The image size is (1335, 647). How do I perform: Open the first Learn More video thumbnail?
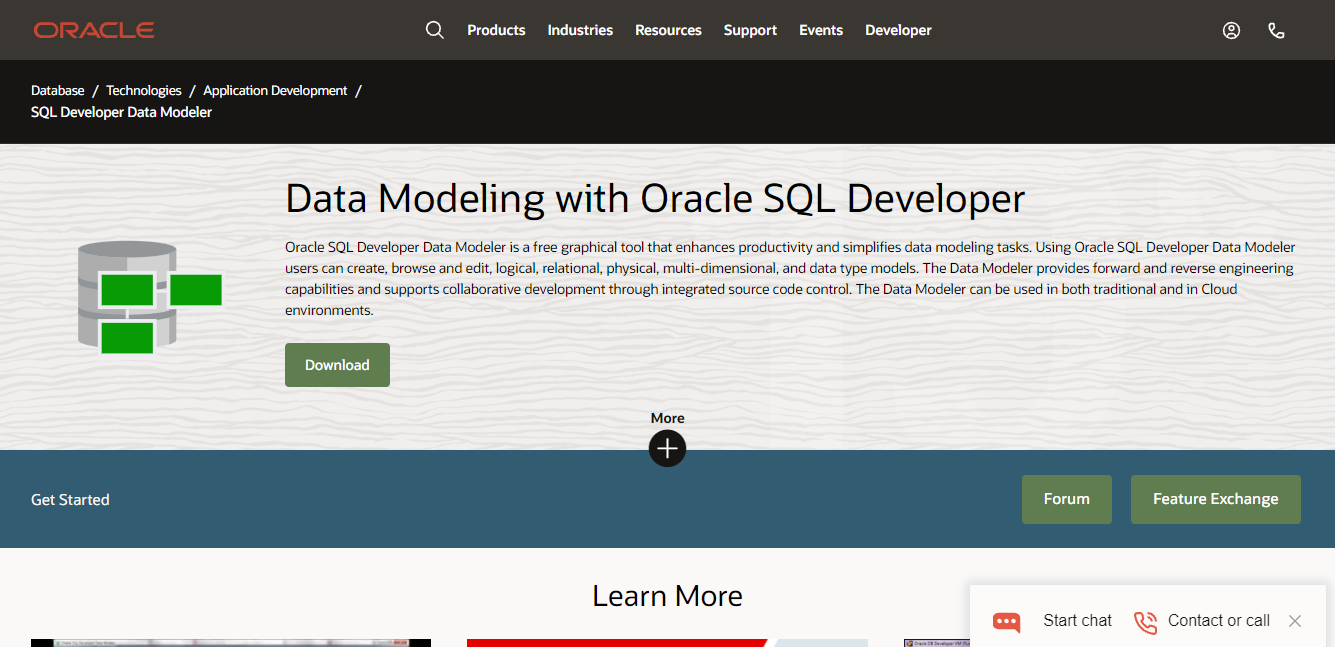coord(231,643)
